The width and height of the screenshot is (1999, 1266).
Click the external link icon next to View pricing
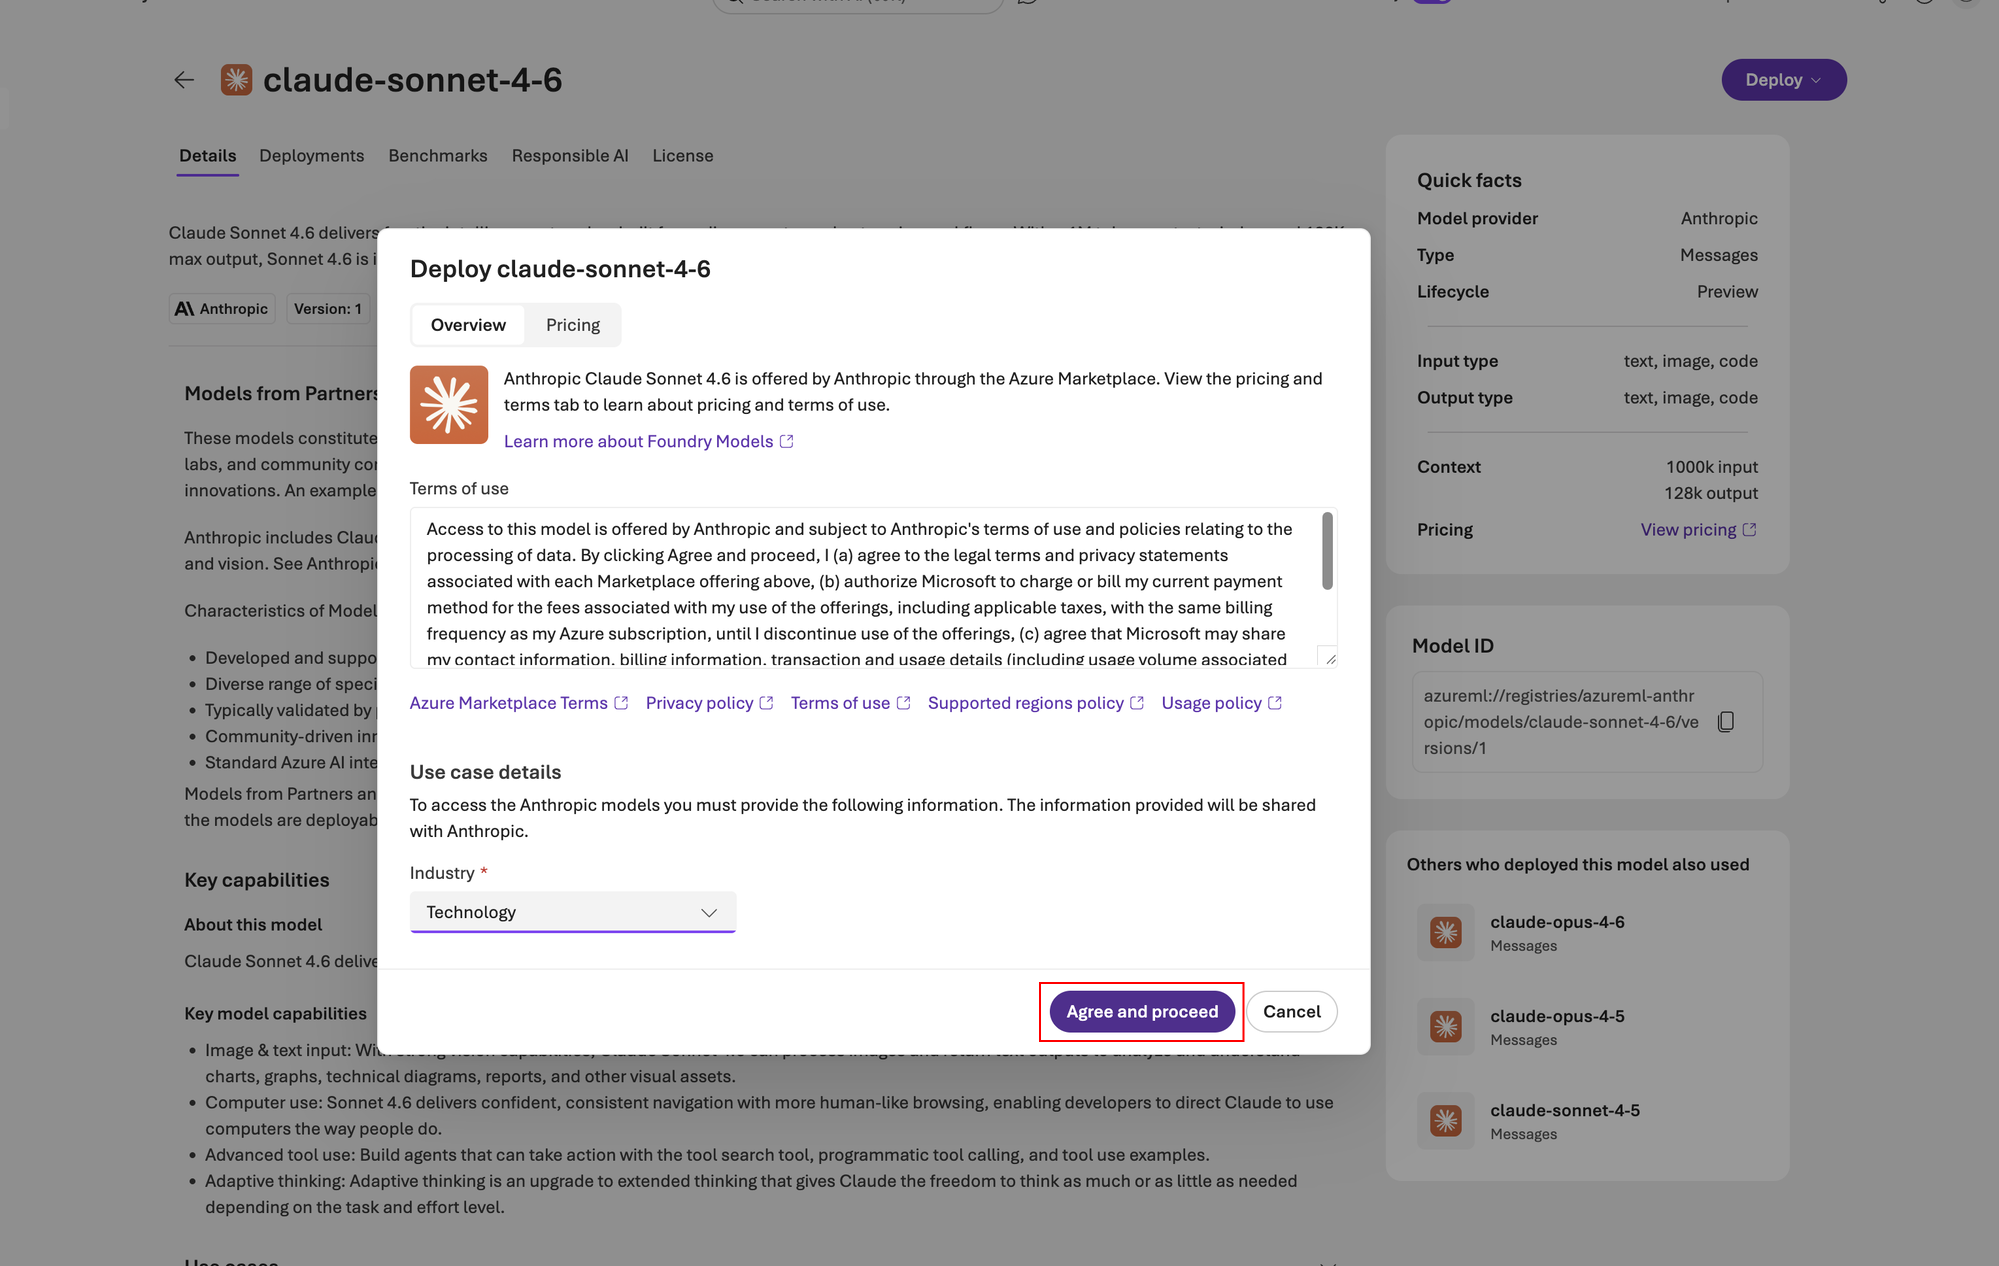pyautogui.click(x=1749, y=529)
